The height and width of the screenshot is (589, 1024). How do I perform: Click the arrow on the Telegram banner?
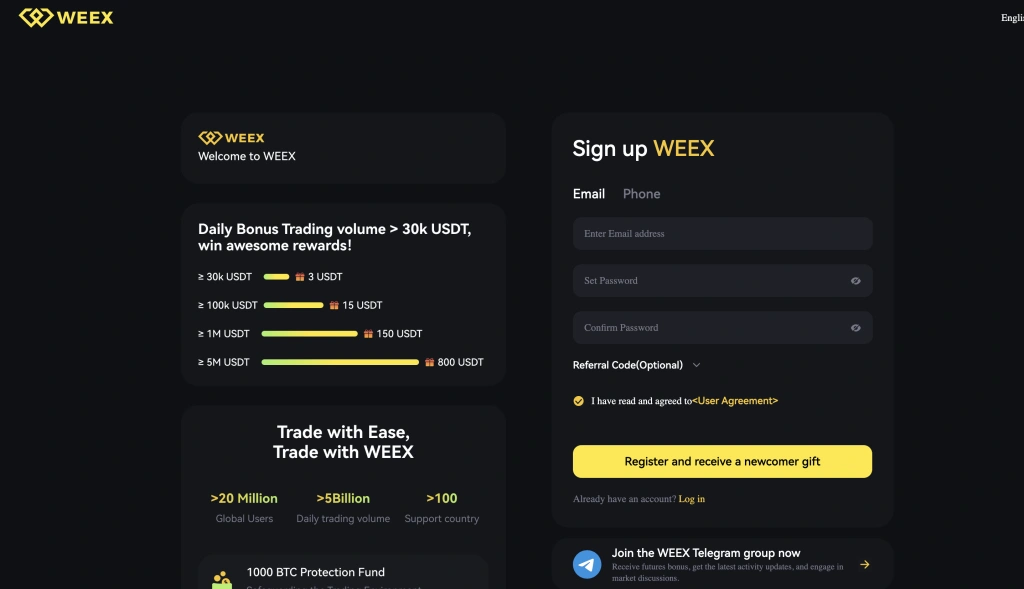865,564
